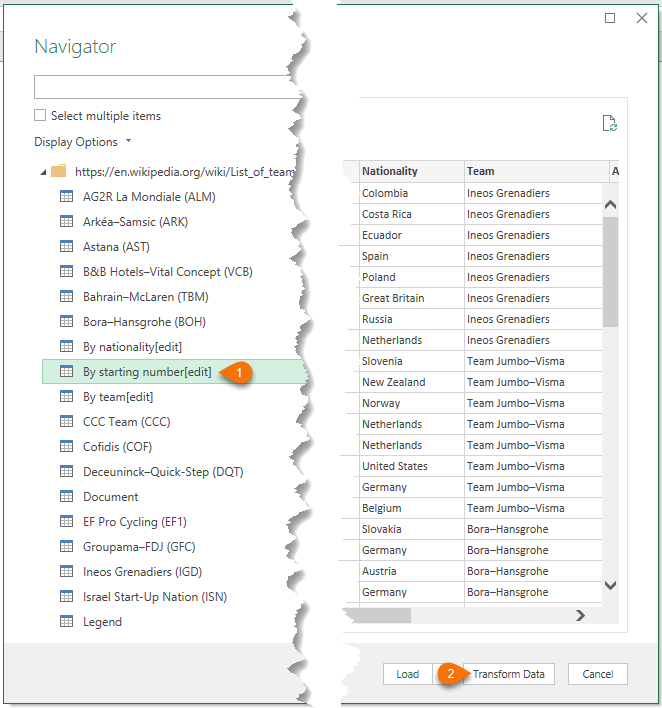The width and height of the screenshot is (662, 708).
Task: Cancel the Navigator dialog
Action: click(x=597, y=674)
